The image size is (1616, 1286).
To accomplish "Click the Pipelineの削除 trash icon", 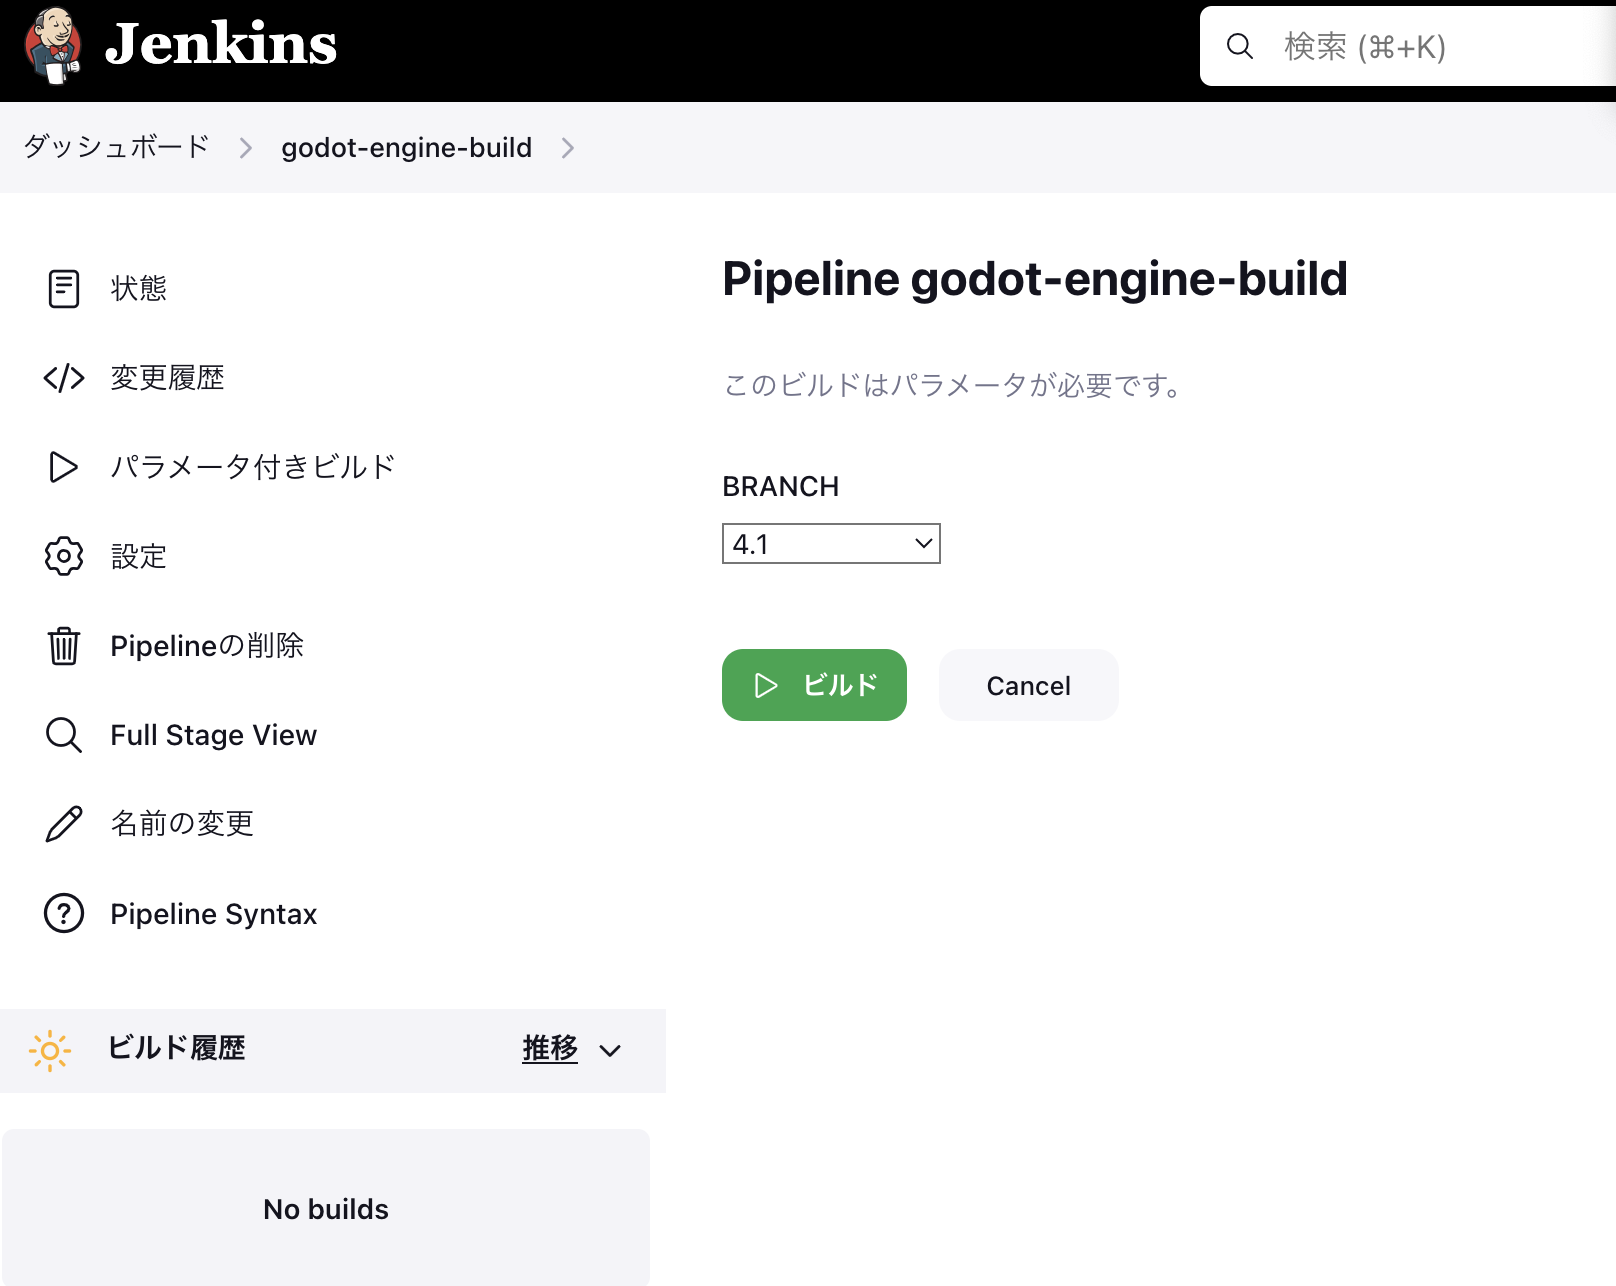I will point(64,646).
